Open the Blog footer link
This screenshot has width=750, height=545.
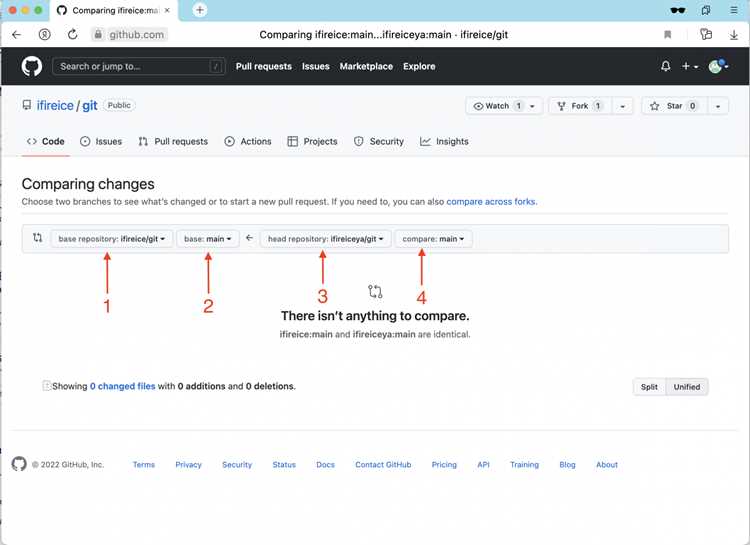click(567, 465)
